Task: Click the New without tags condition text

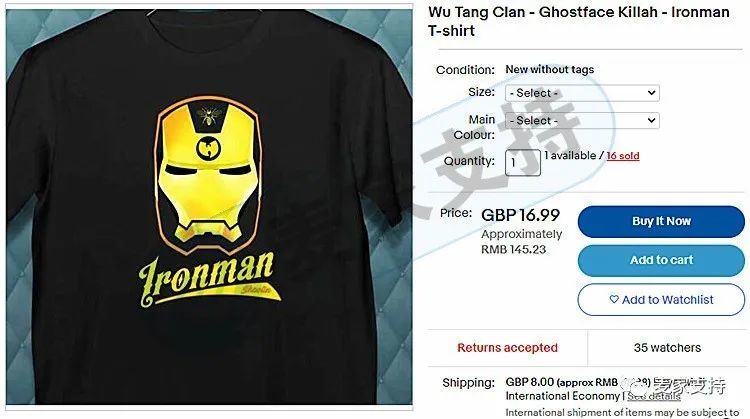Action: coord(550,69)
